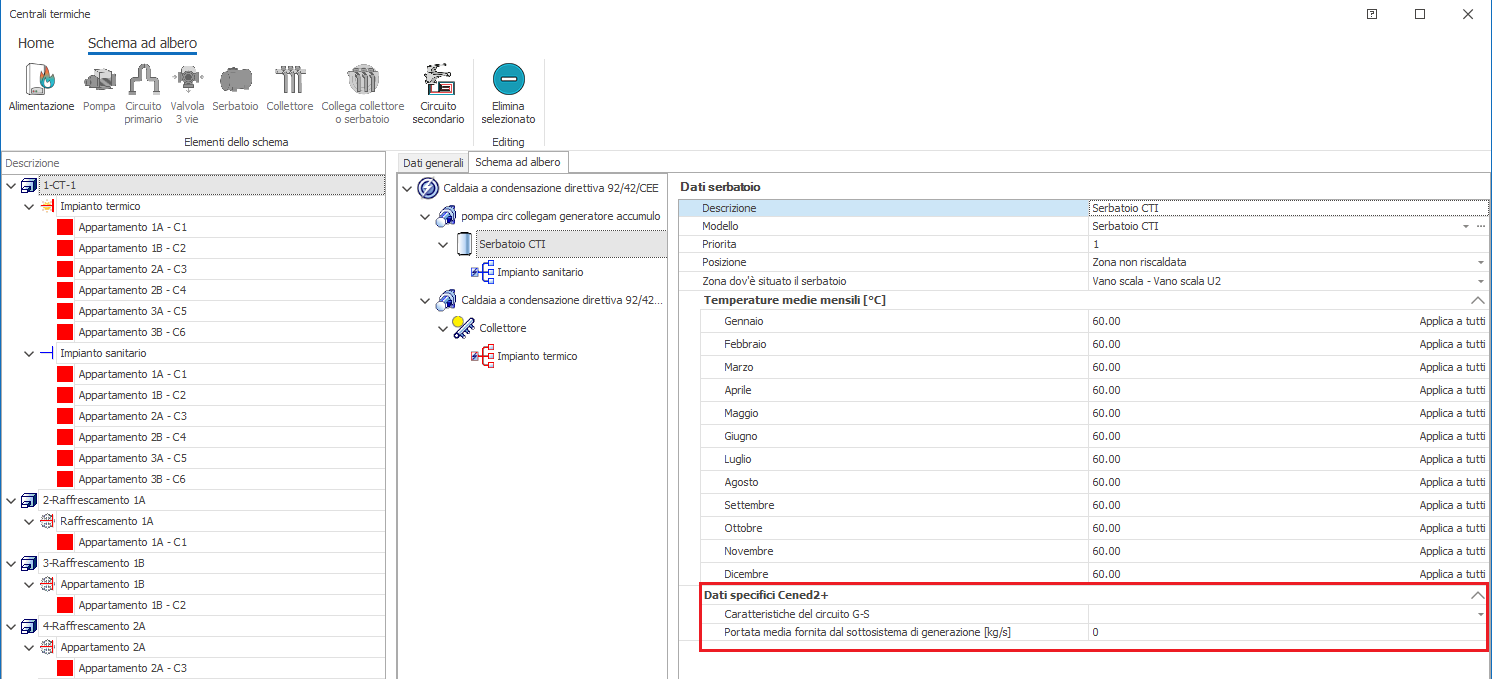
Task: Click the Alimentazione toolbar icon
Action: 41,82
